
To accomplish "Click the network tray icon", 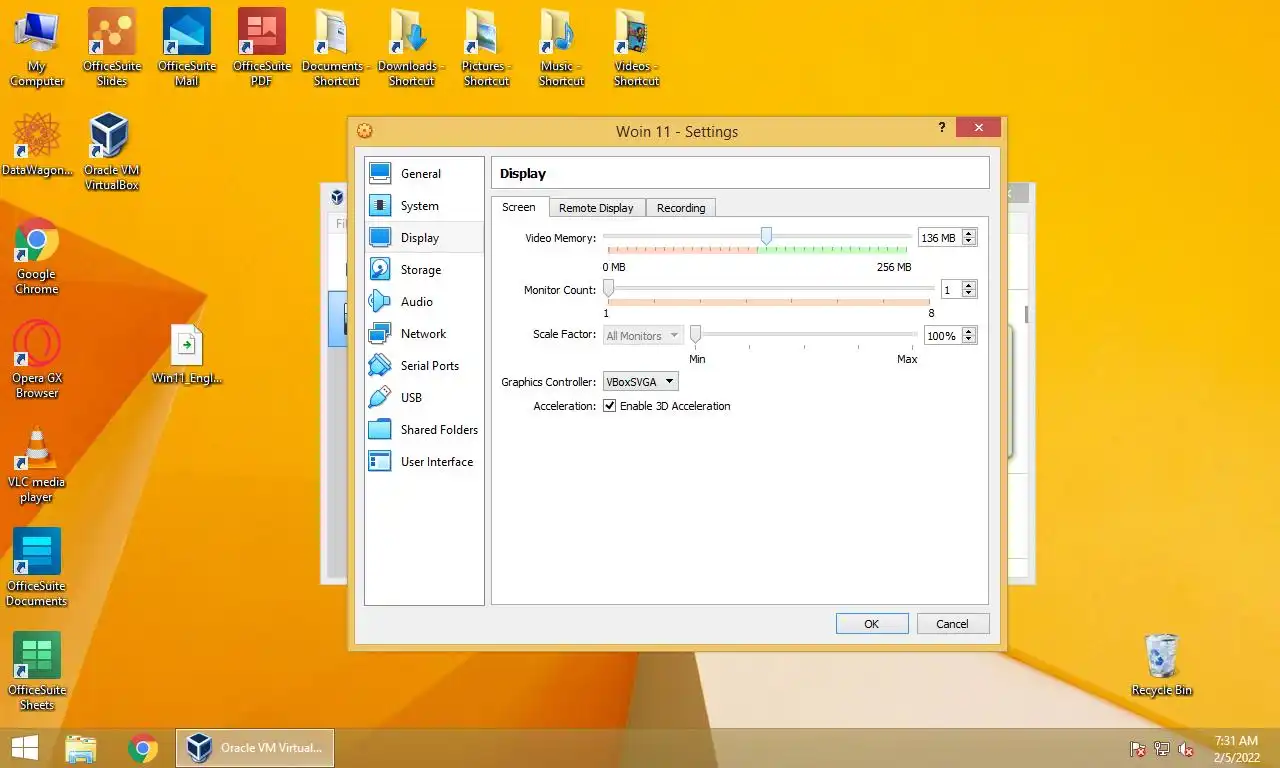I will 1162,749.
